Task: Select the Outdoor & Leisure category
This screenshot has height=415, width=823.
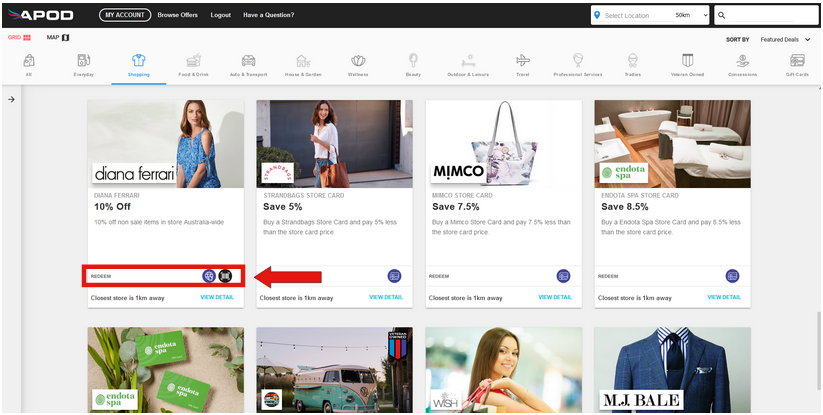Action: coord(468,66)
